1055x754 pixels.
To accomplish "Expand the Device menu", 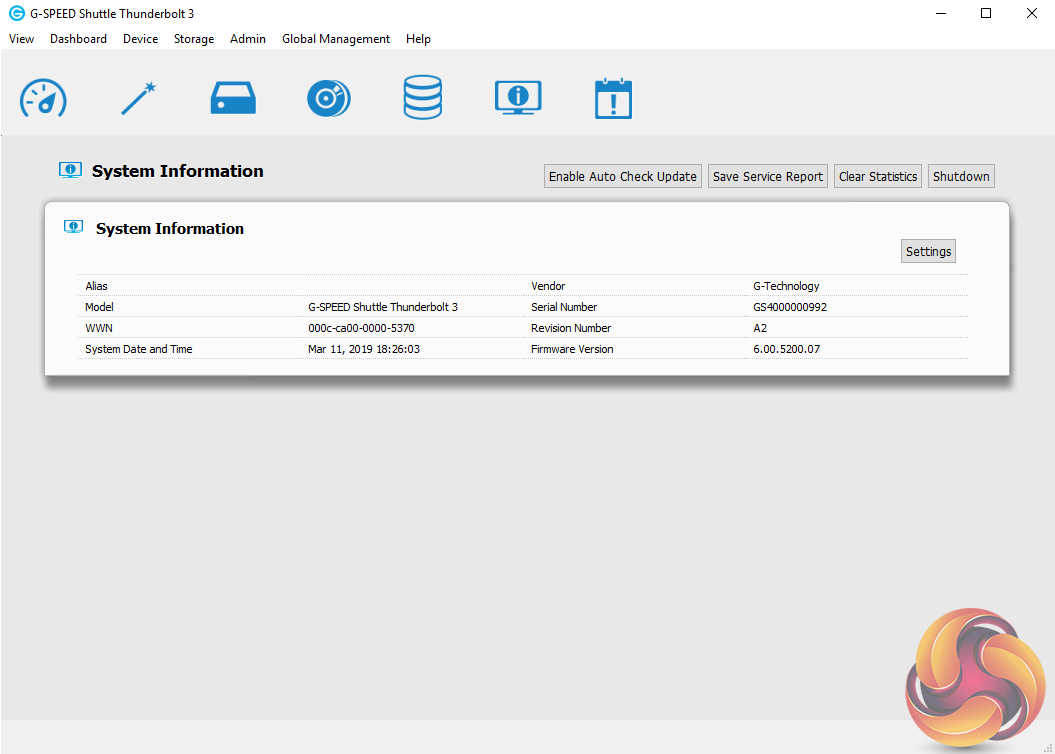I will (x=140, y=39).
